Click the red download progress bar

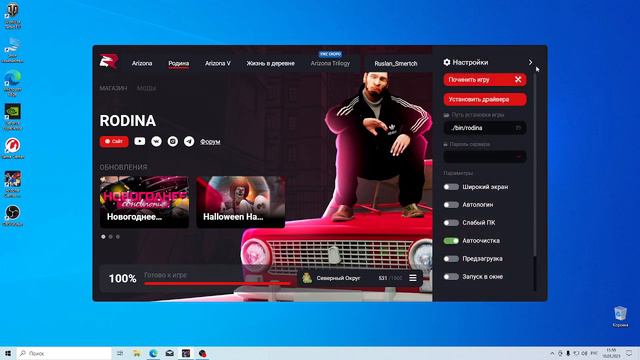click(217, 283)
